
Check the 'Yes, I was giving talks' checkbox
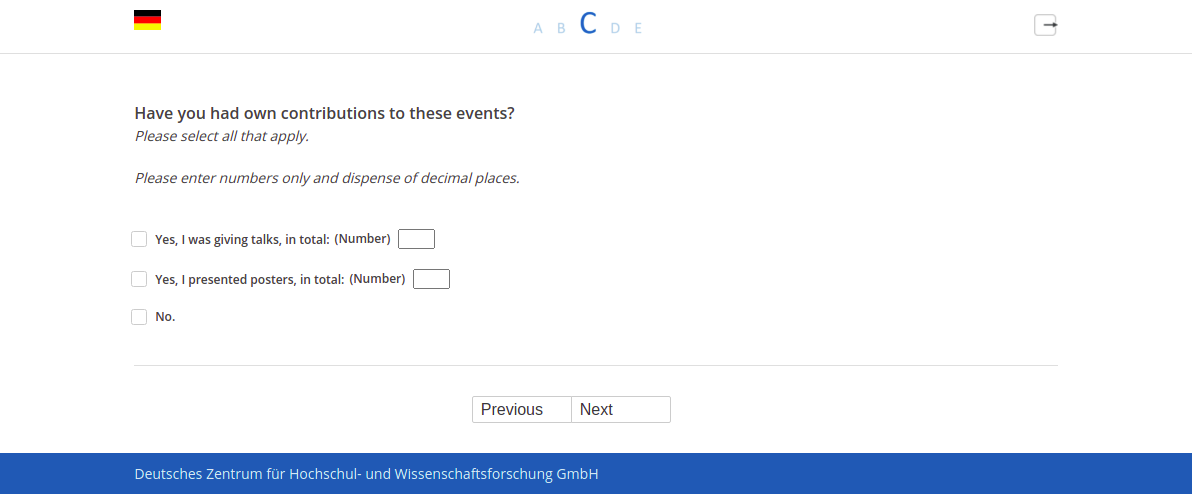[139, 239]
